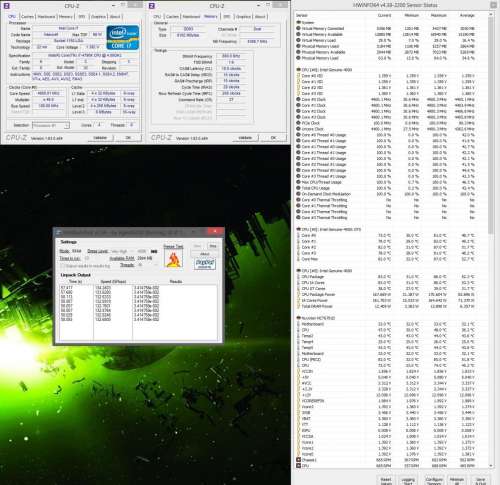The width and height of the screenshot is (500, 485).
Task: Click the Intel Core i7 logo in CPU-Z
Action: coord(123,38)
